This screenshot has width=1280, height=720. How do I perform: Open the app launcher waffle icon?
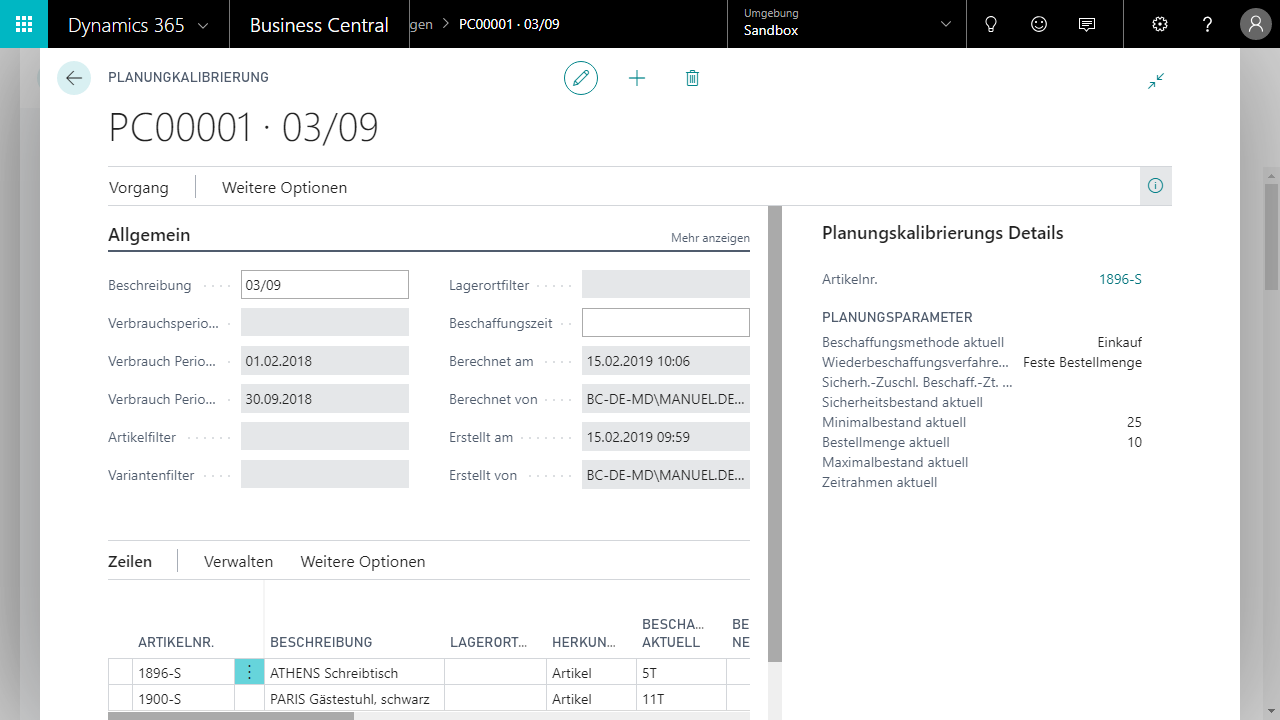24,24
